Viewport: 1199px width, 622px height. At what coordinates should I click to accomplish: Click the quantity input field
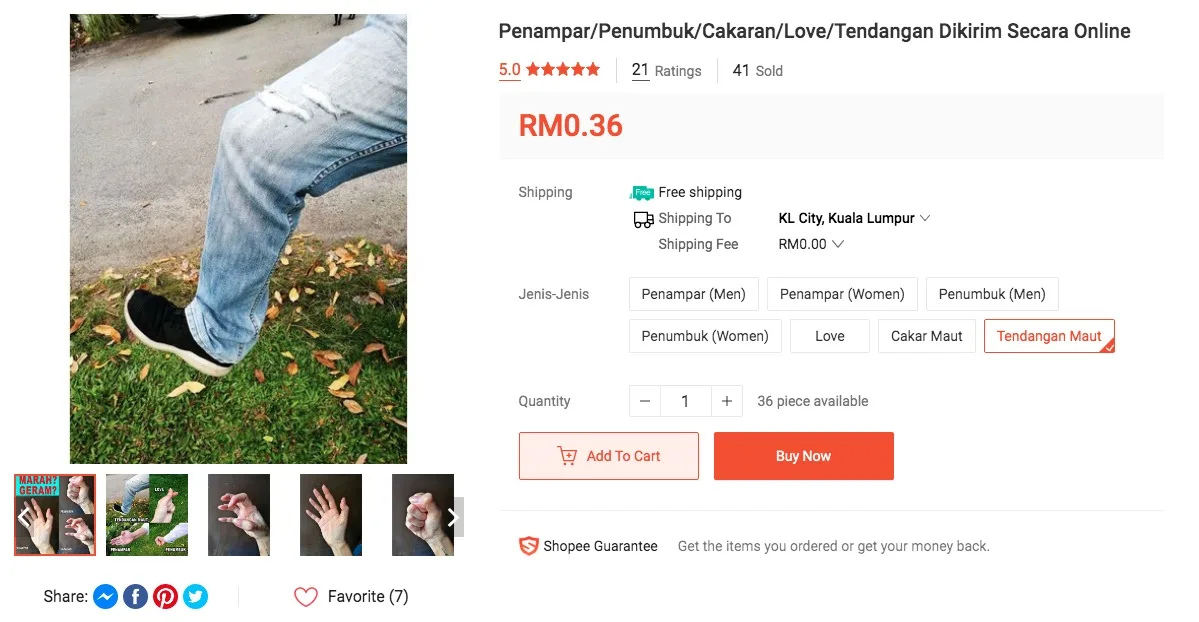(x=685, y=401)
